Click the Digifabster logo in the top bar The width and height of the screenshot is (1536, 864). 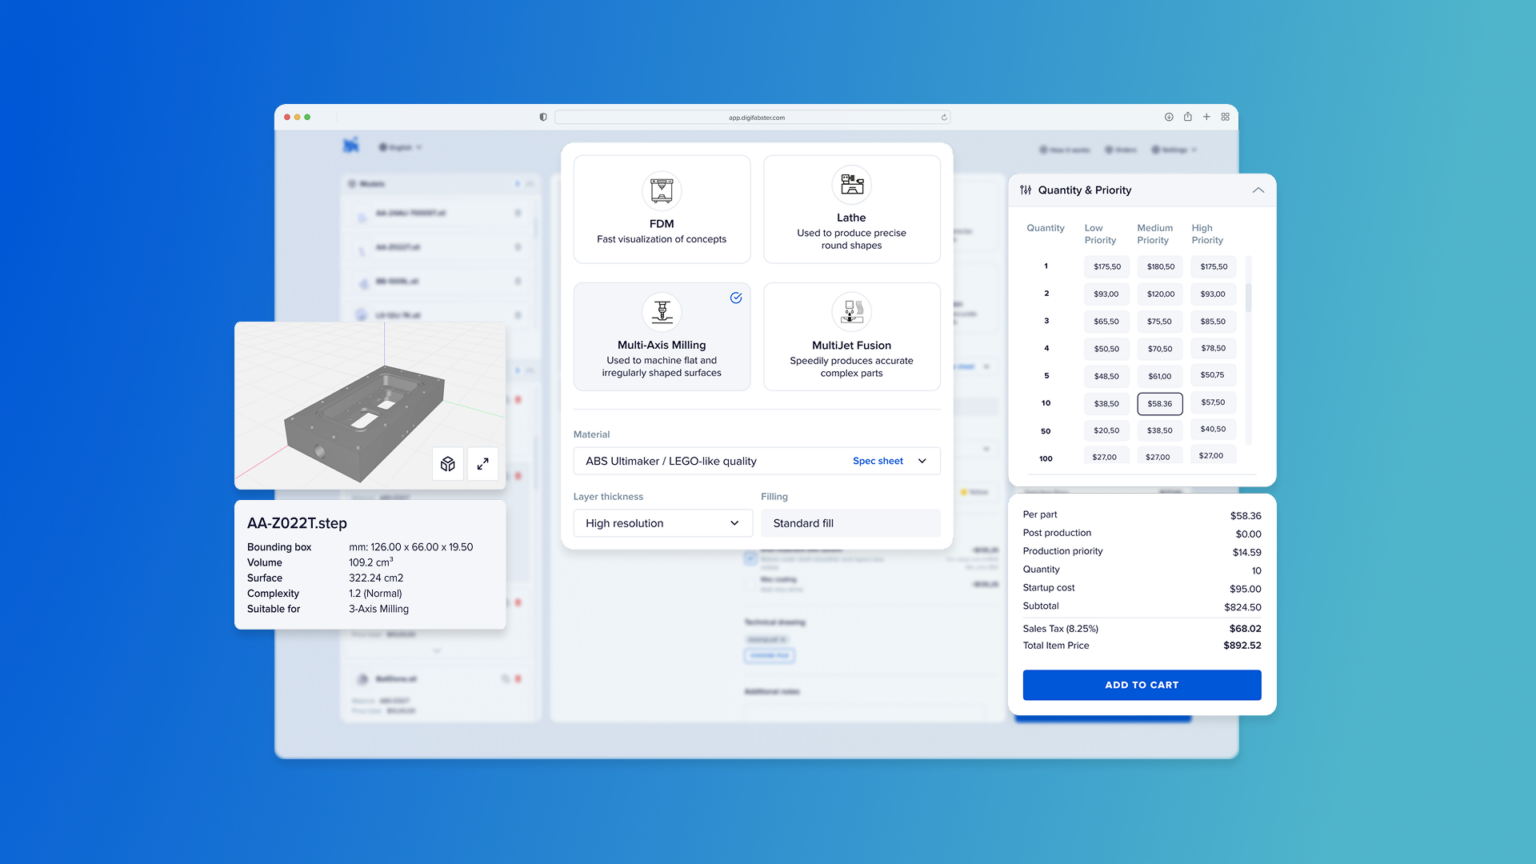click(x=352, y=146)
